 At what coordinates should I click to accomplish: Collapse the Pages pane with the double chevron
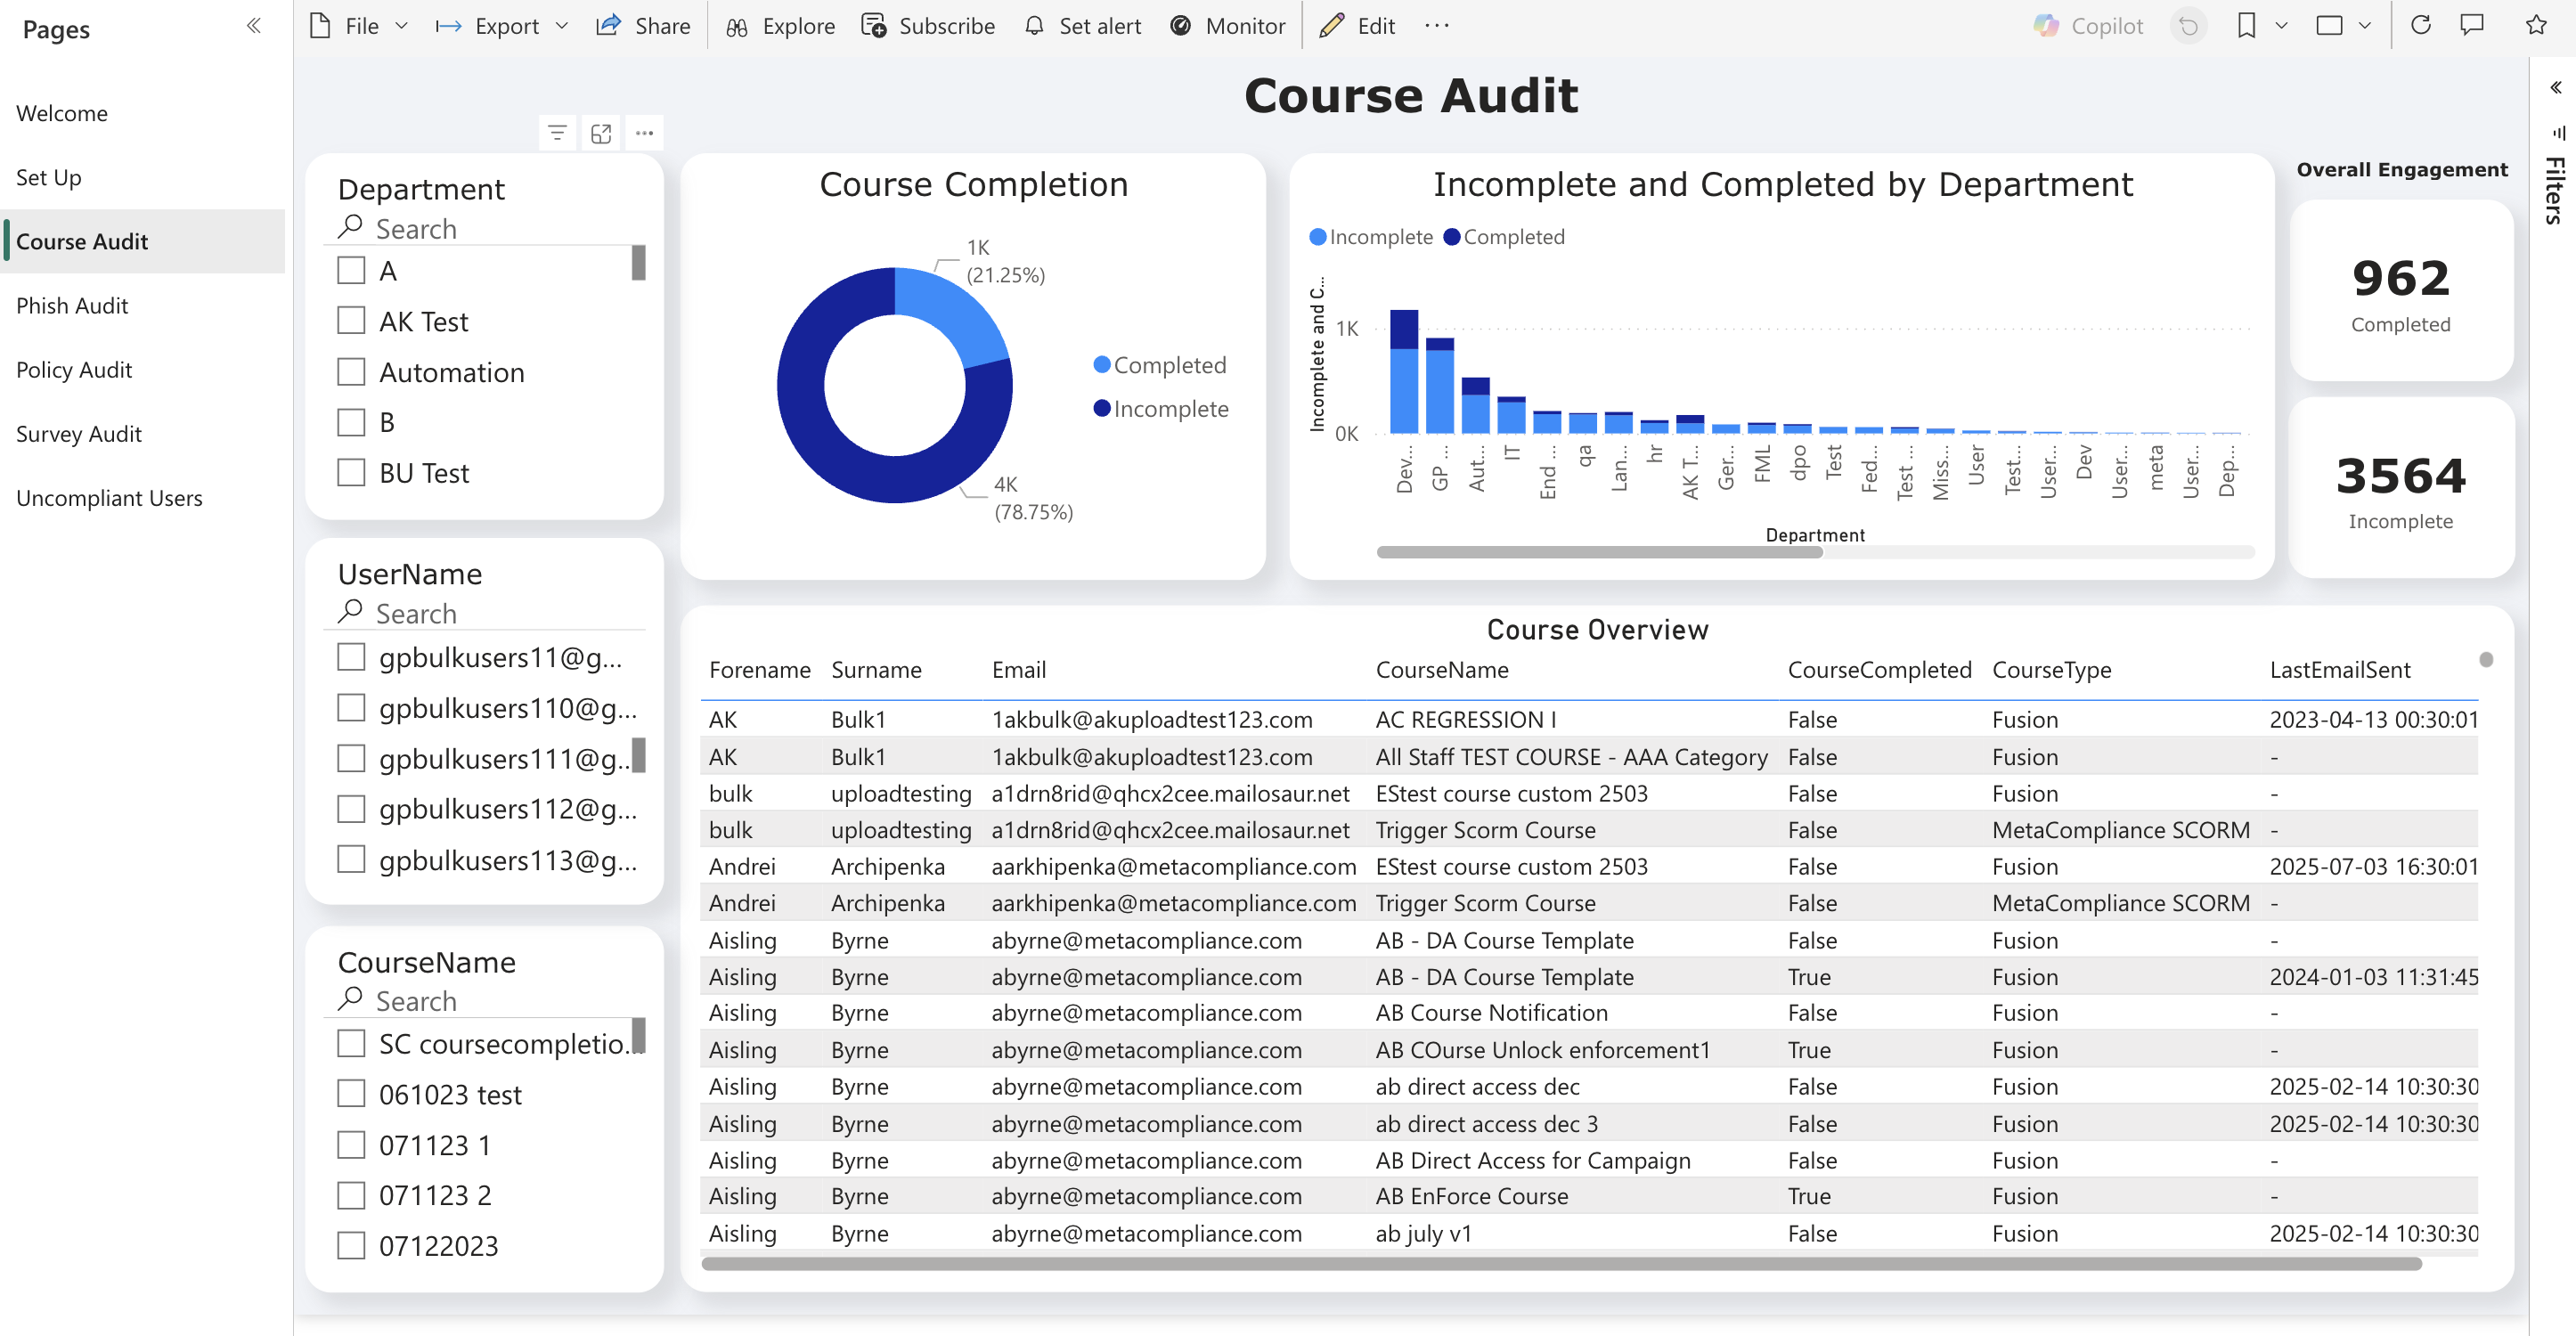[x=254, y=26]
